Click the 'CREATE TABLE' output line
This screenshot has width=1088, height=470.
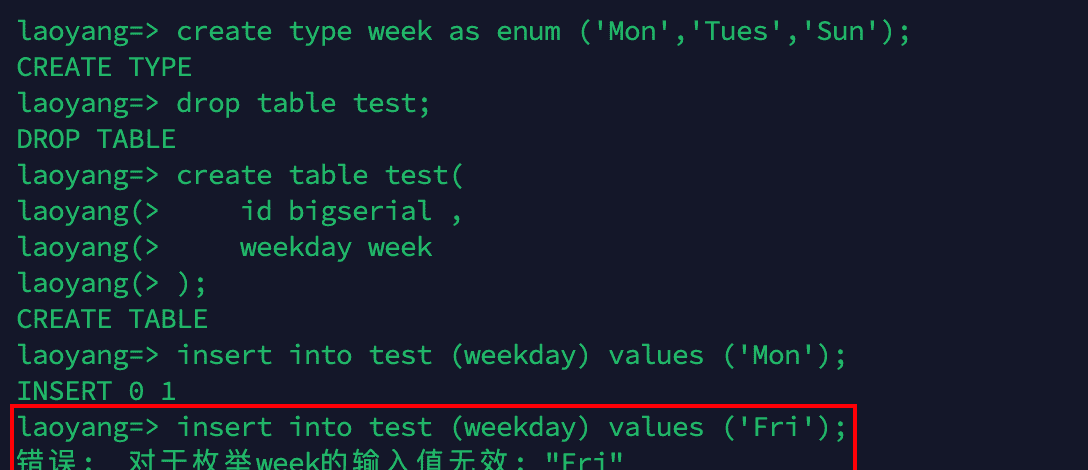tap(112, 319)
